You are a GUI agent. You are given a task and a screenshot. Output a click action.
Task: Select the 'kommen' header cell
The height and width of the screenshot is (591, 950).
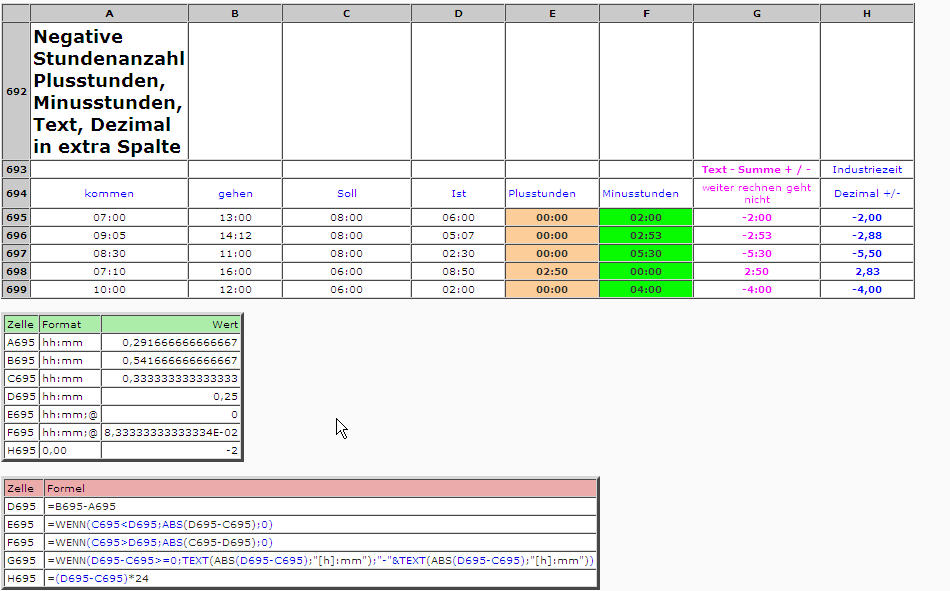pyautogui.click(x=109, y=193)
